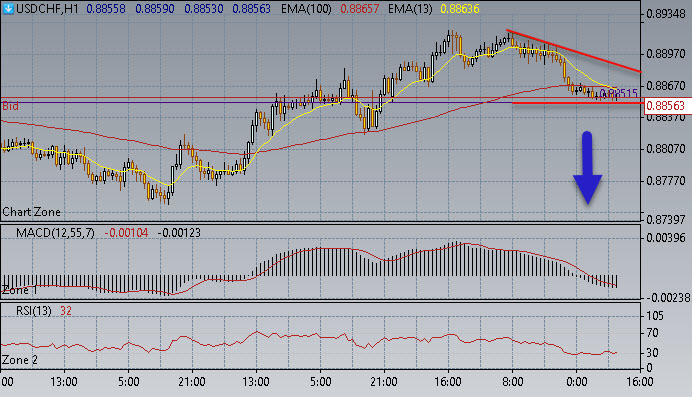692x397 pixels.
Task: Click the RSI(13) indicator label
Action: click(x=34, y=311)
